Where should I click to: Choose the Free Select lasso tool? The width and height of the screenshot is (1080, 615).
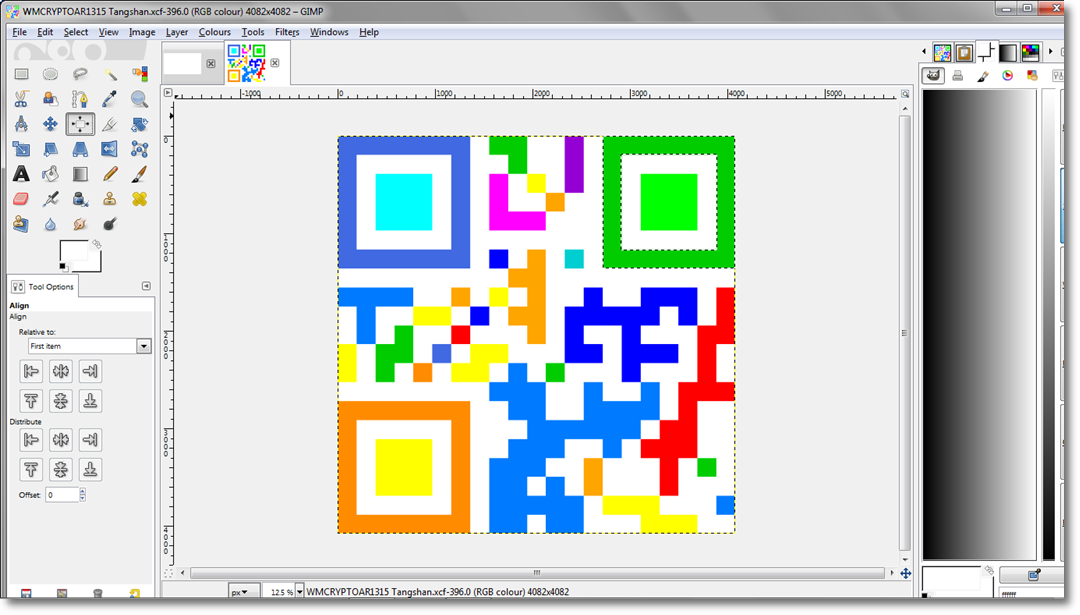click(x=80, y=74)
